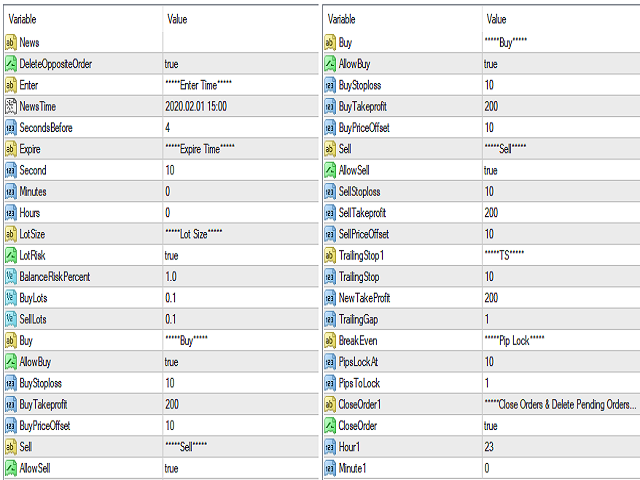
Task: Toggle the CloseOrder true value
Action: (493, 425)
